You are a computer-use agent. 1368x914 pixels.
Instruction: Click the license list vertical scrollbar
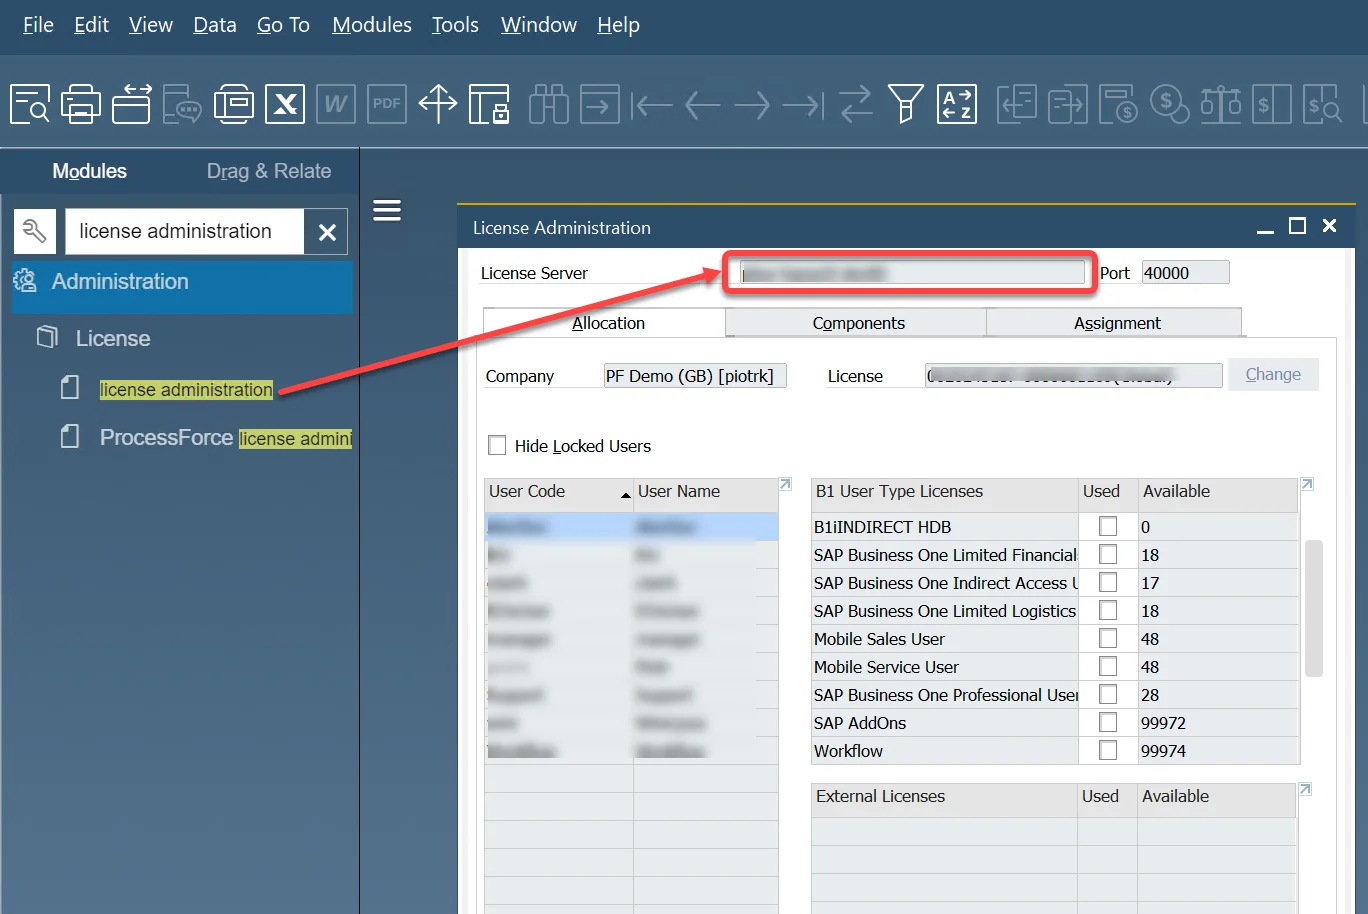pyautogui.click(x=1314, y=608)
